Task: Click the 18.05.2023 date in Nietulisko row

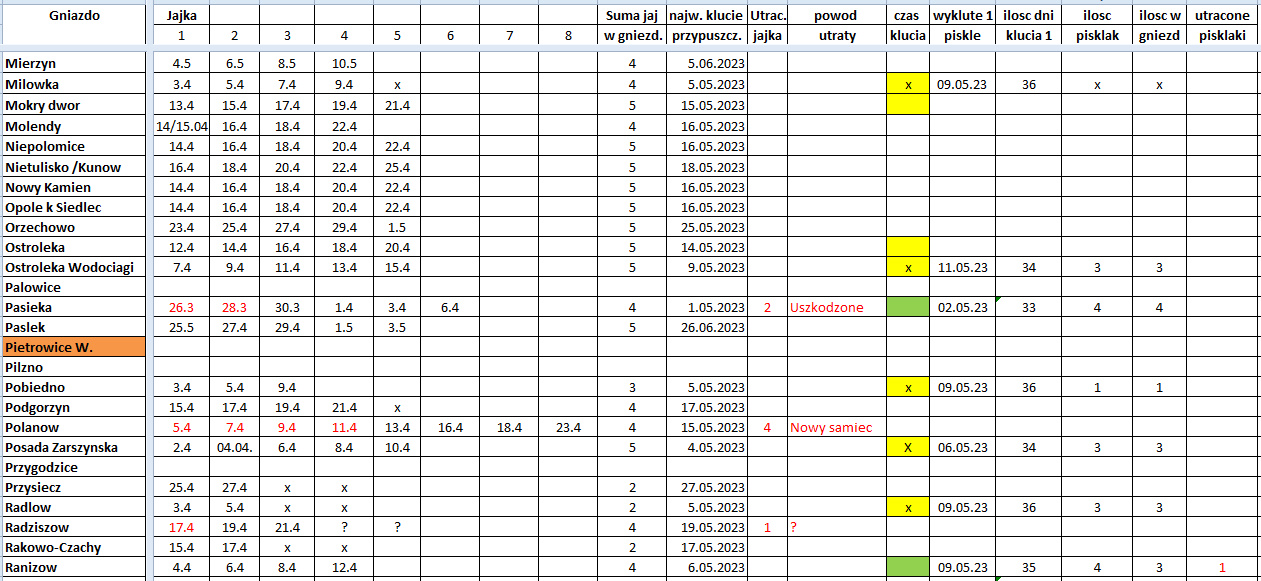Action: [706, 167]
